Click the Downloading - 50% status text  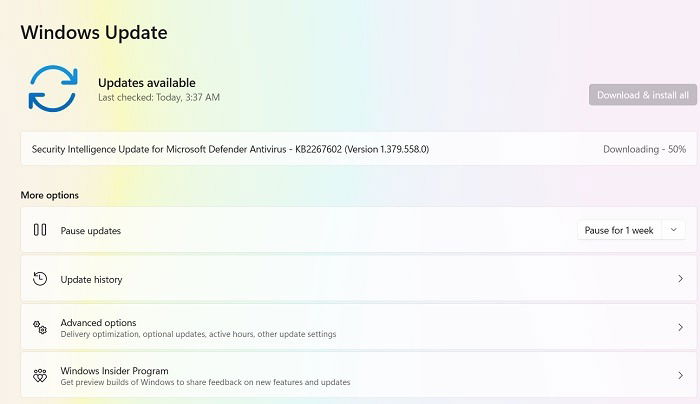click(644, 149)
